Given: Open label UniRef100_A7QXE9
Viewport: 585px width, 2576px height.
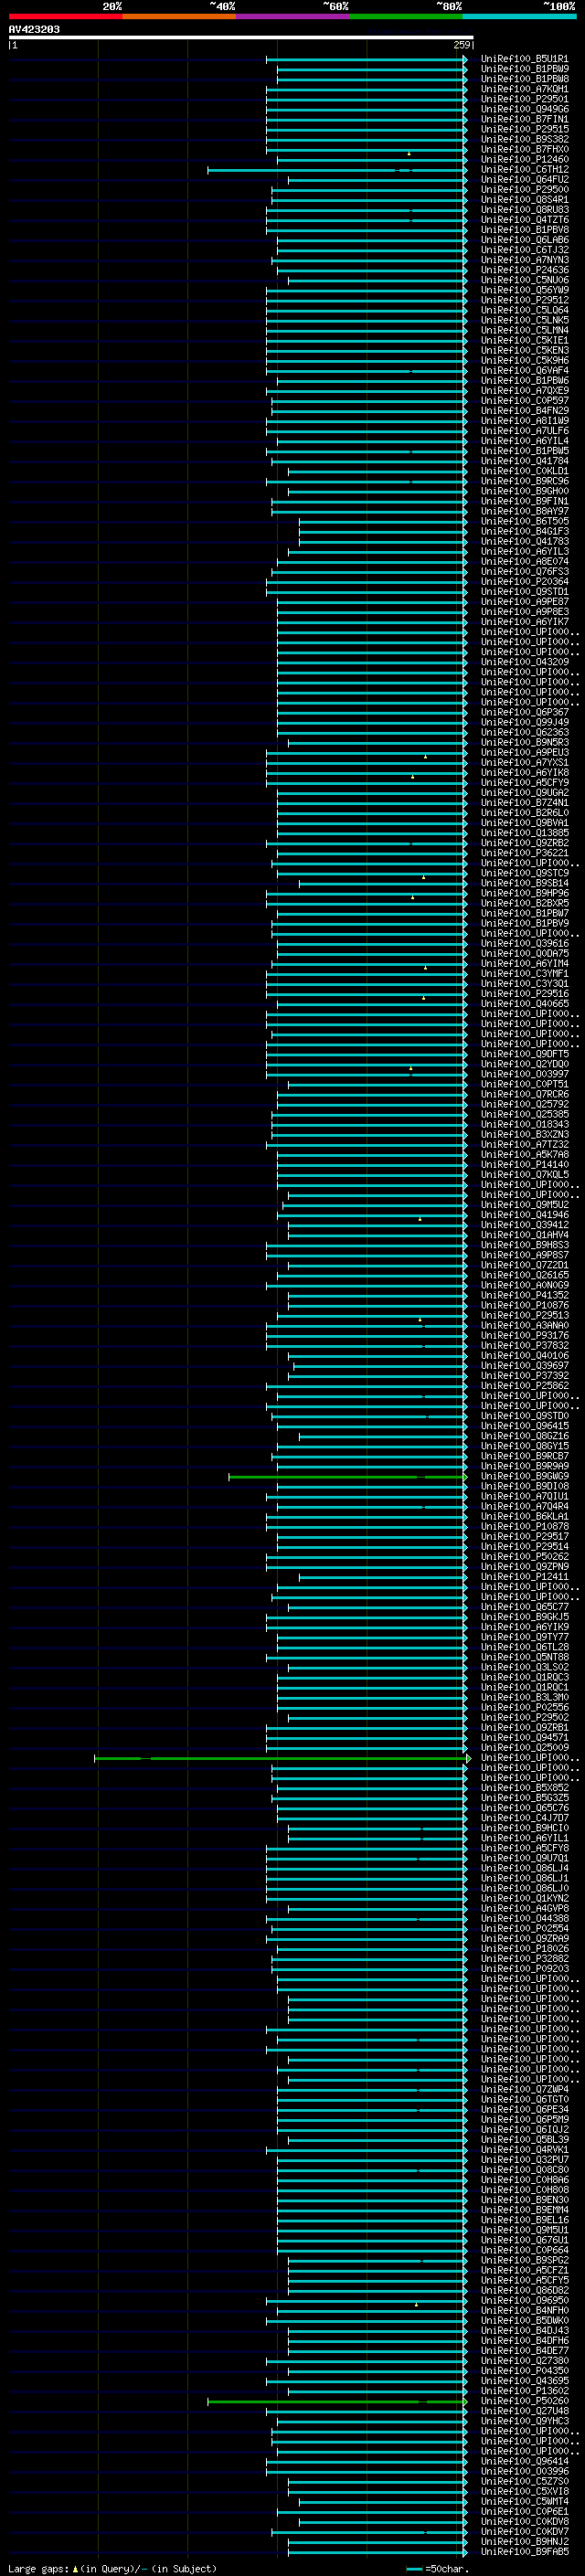Looking at the screenshot, I should tap(524, 390).
